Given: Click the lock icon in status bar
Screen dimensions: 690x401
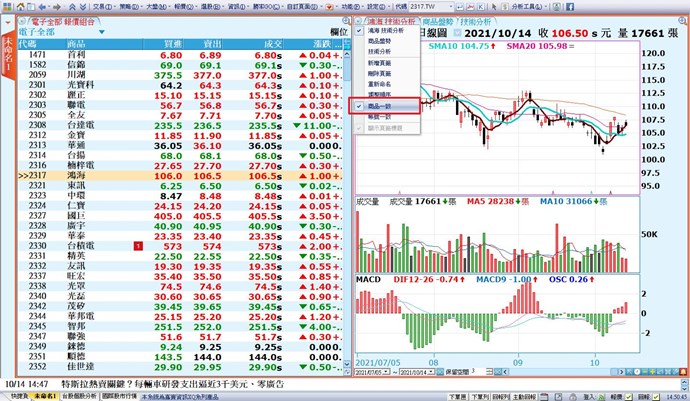Looking at the screenshot, I should tap(573, 397).
